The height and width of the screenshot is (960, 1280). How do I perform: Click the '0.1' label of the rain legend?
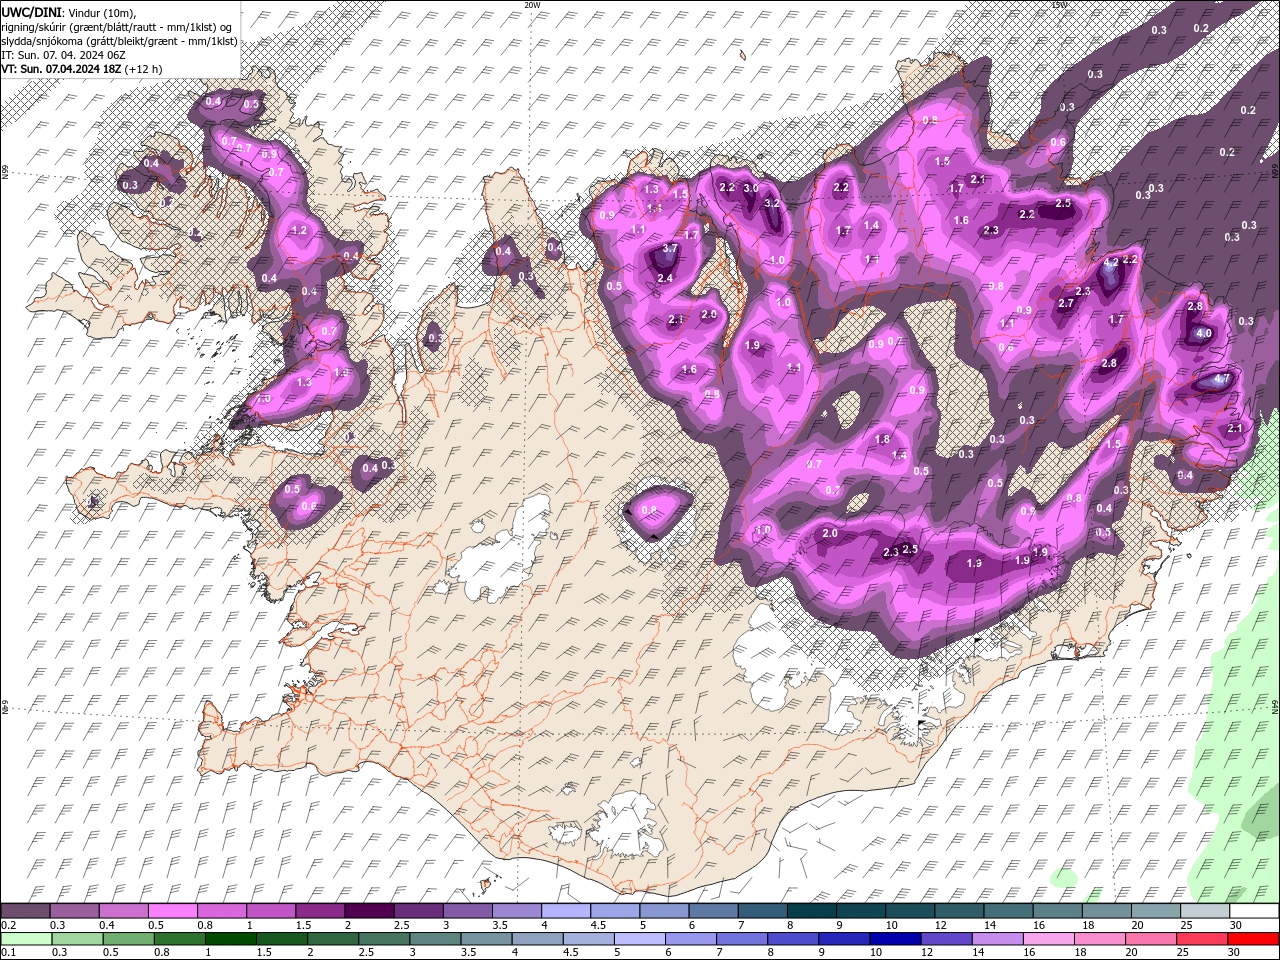tap(8, 952)
